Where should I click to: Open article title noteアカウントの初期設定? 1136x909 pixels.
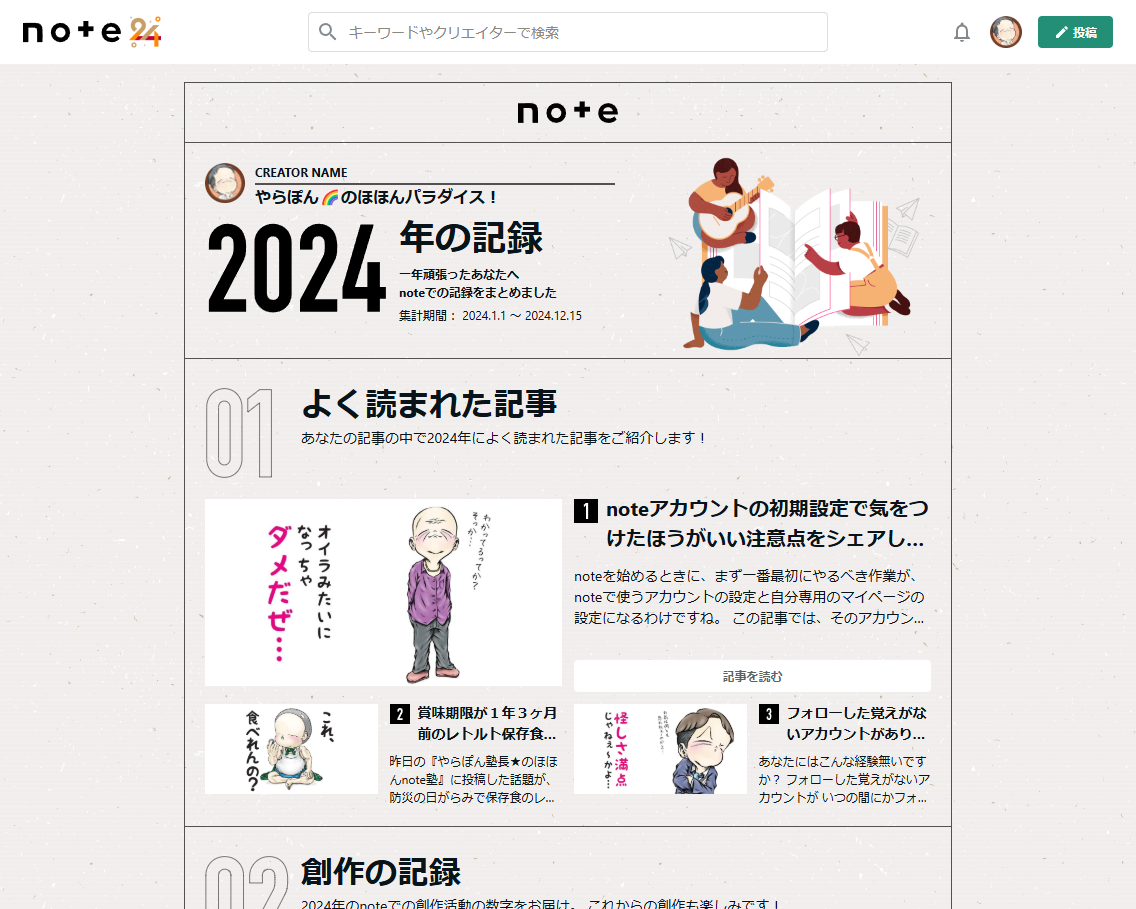[764, 523]
